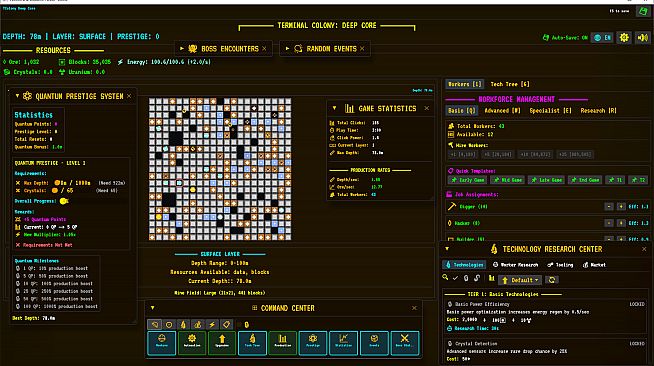Apply the Early Game quick template
The width and height of the screenshot is (654, 366).
[x=467, y=180]
